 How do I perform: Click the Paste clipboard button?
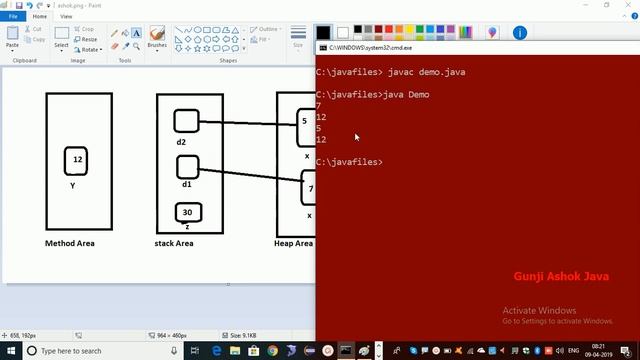point(12,36)
